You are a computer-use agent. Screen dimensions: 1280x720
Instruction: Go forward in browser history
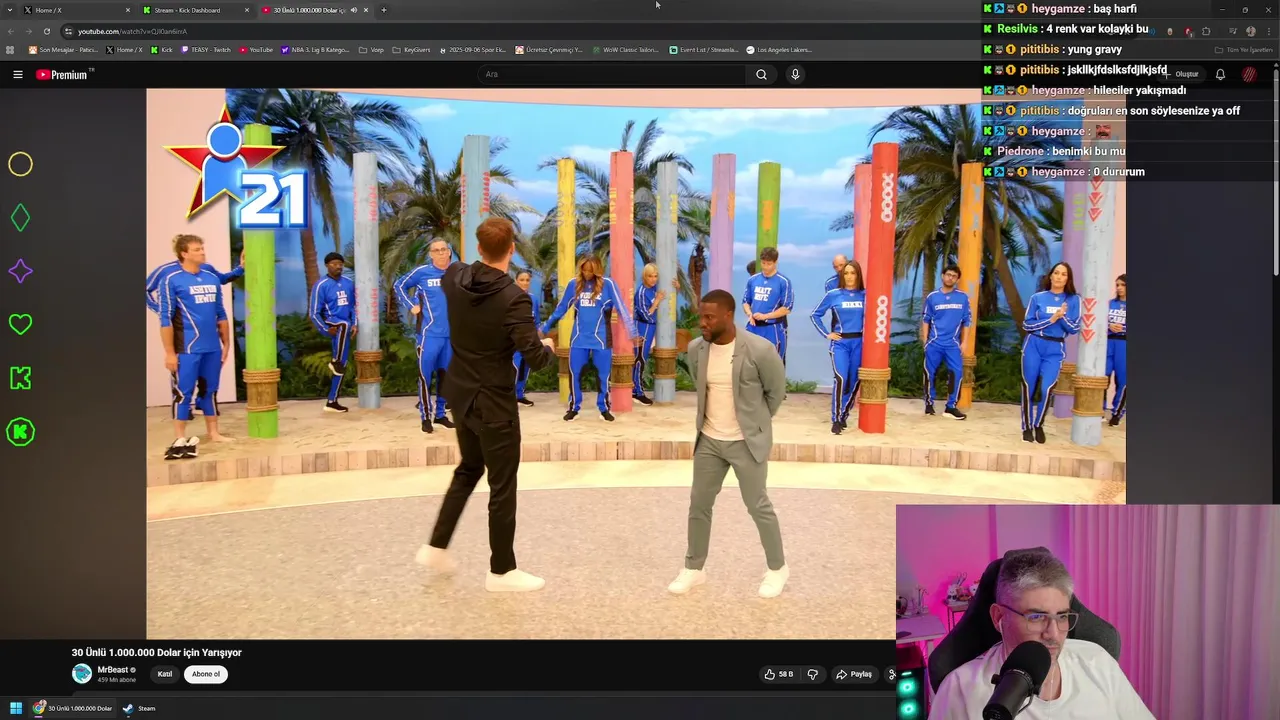click(28, 31)
